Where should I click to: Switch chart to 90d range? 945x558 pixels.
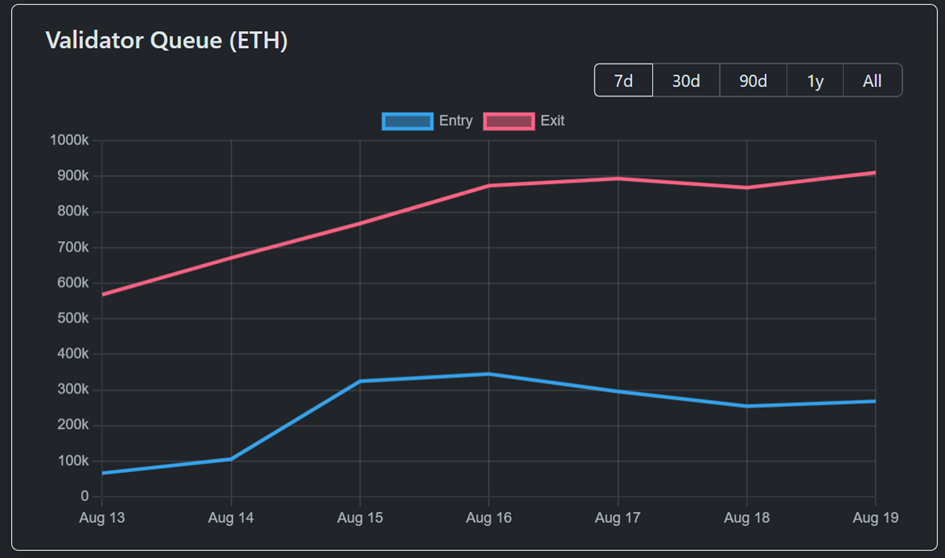coord(753,81)
